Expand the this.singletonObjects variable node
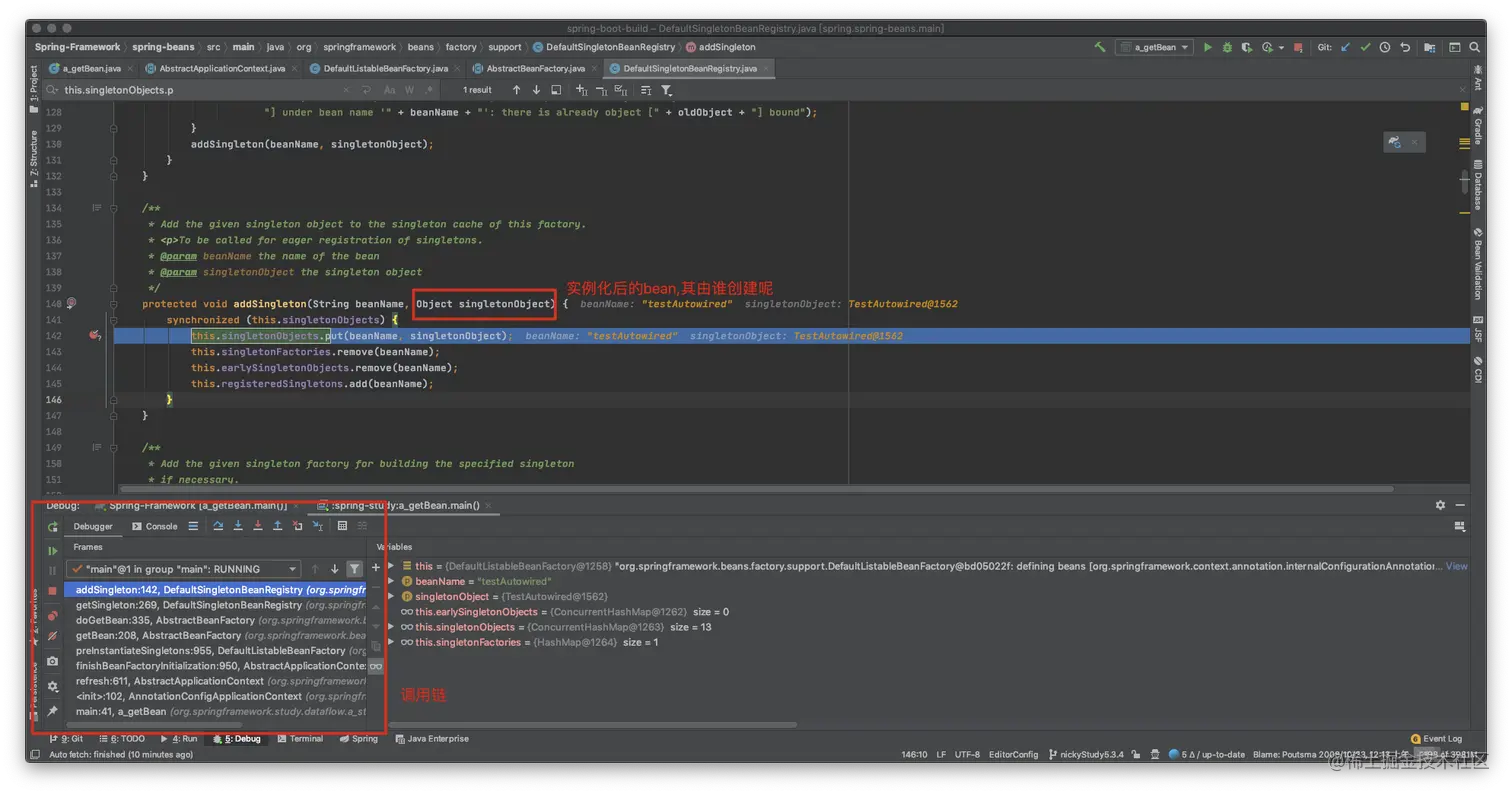This screenshot has height=794, width=1512. [391, 627]
